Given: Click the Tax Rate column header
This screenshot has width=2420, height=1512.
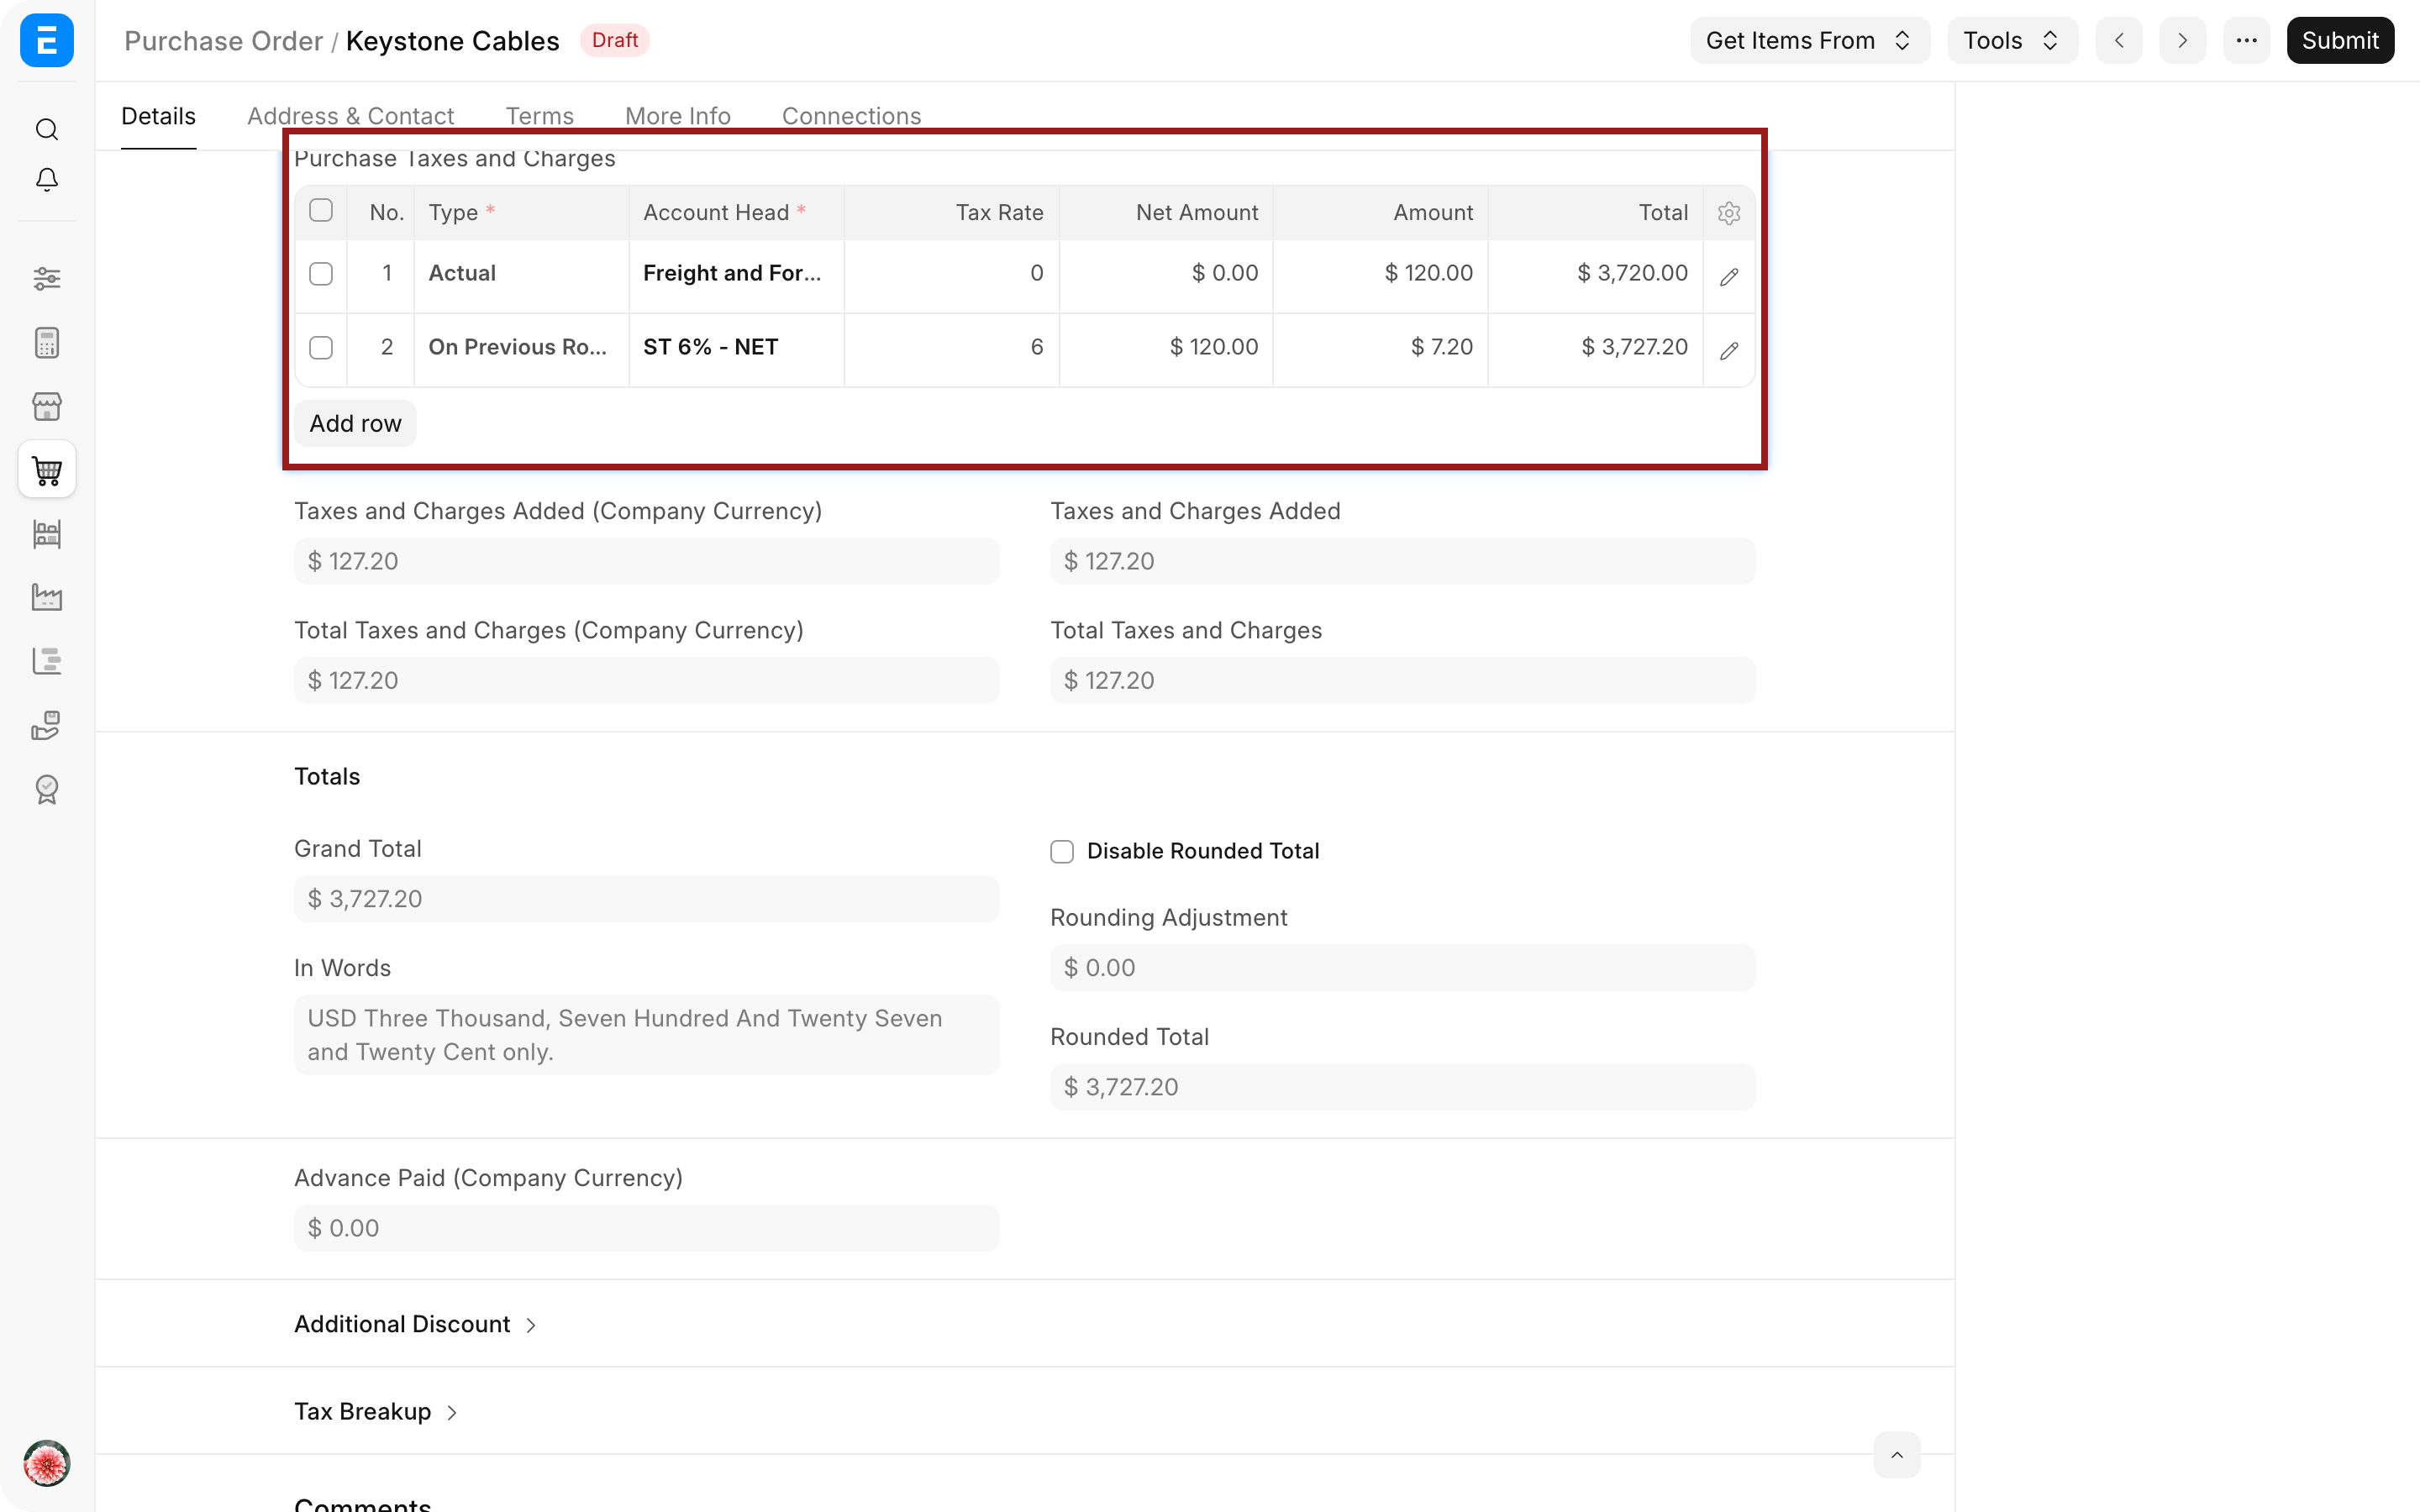Looking at the screenshot, I should coord(952,212).
